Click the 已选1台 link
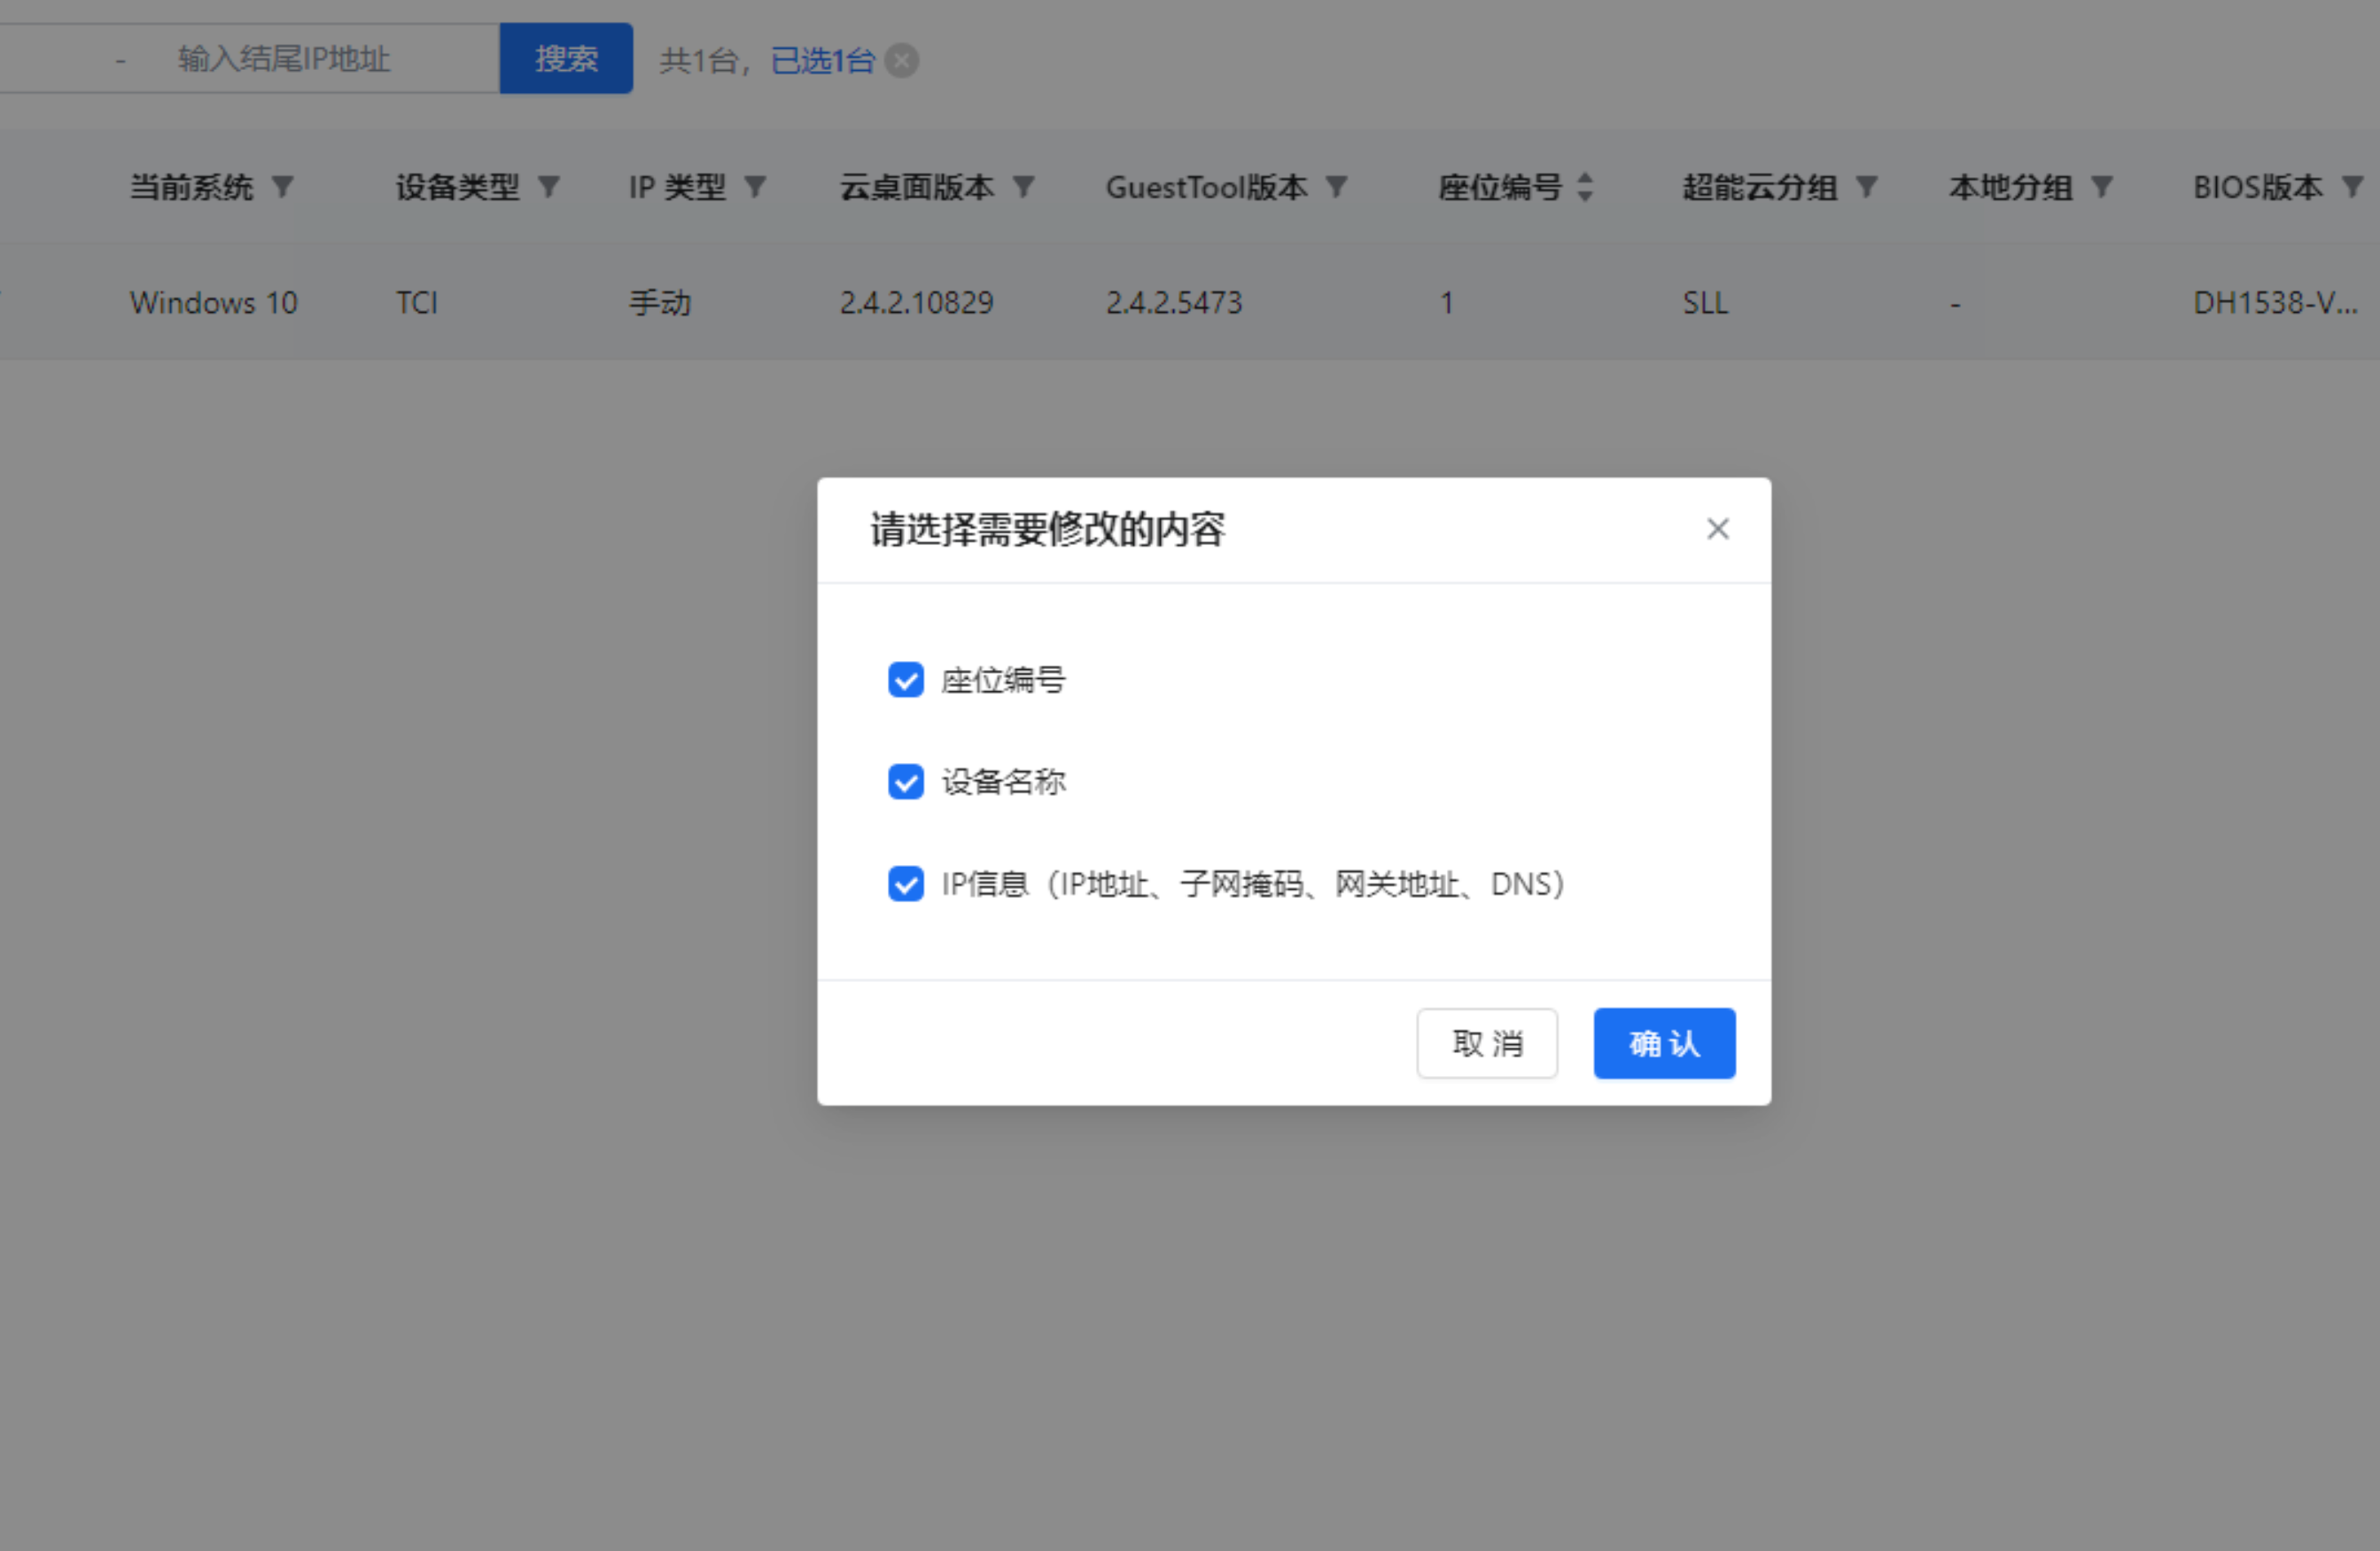Viewport: 2380px width, 1551px height. [x=822, y=60]
